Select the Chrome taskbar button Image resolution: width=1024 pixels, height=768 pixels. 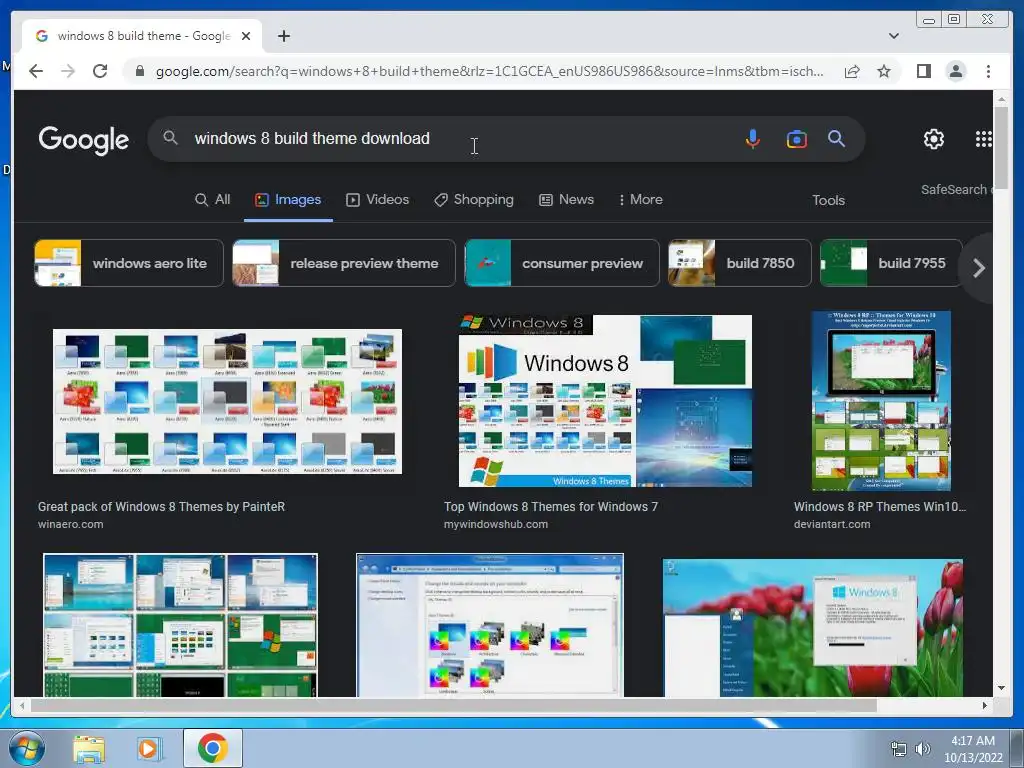click(x=213, y=748)
